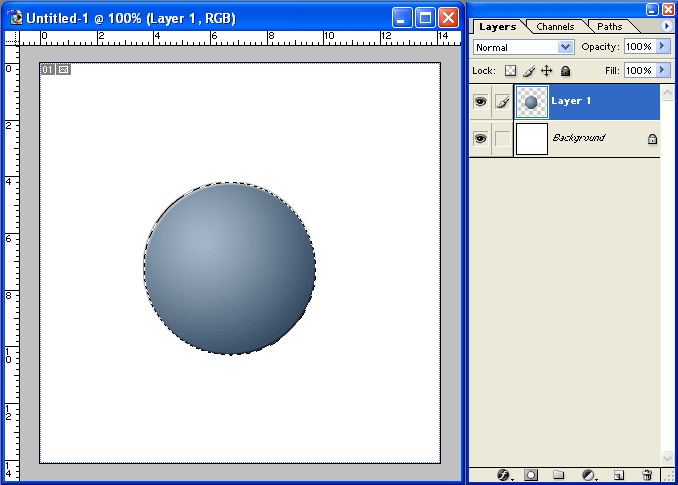Viewport: 678px width, 485px height.
Task: Add a layer mask with the mask icon
Action: pyautogui.click(x=531, y=475)
